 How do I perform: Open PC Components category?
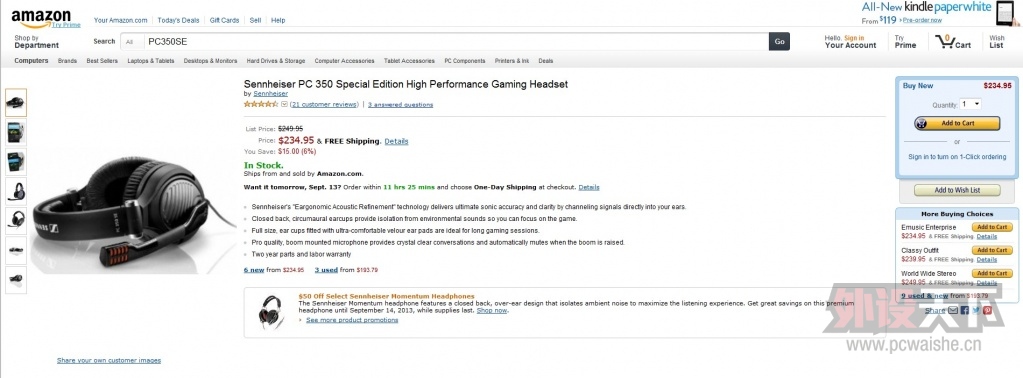[x=465, y=61]
